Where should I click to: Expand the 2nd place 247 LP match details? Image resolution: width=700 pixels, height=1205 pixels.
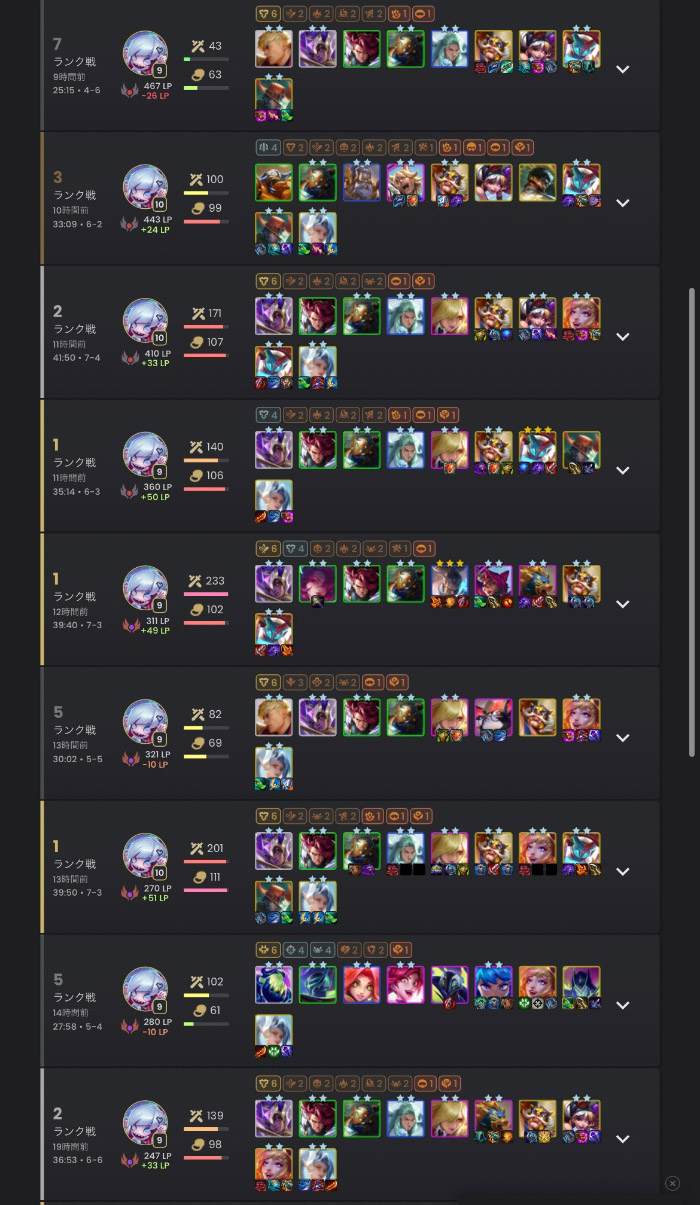point(623,1138)
